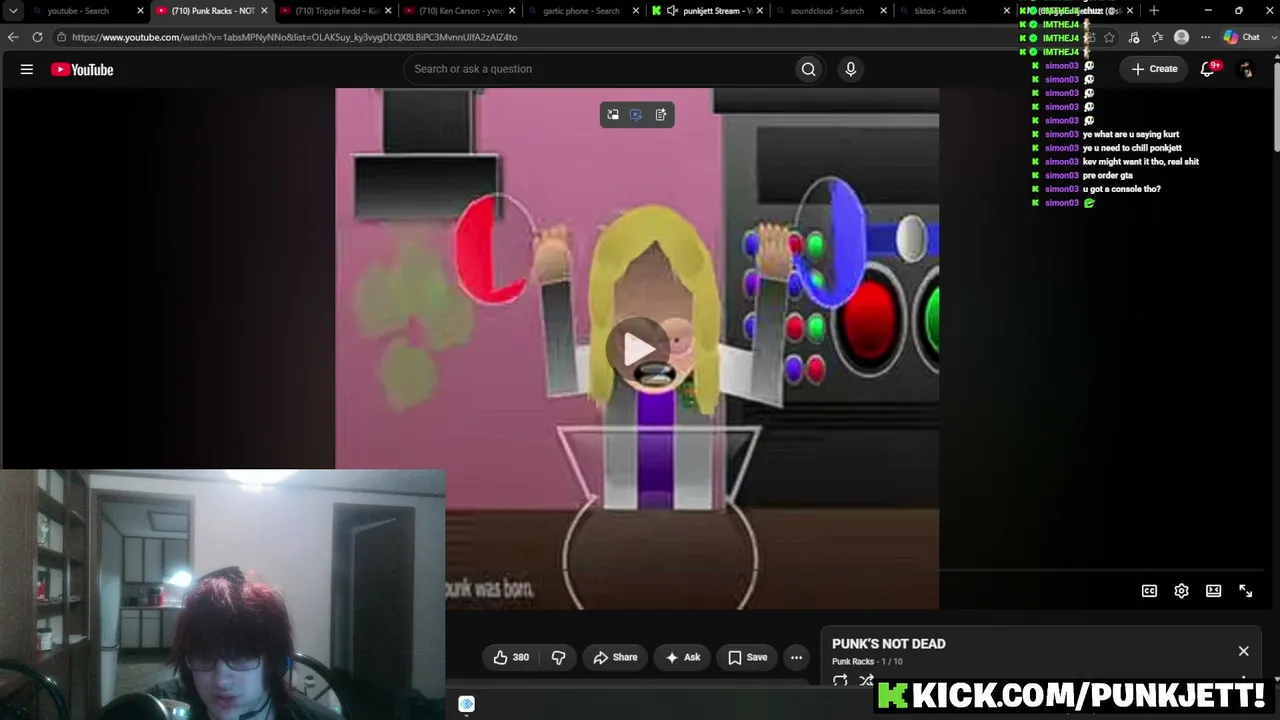Click chat message 'u got a console tho?'
1280x720 pixels.
(x=1121, y=189)
